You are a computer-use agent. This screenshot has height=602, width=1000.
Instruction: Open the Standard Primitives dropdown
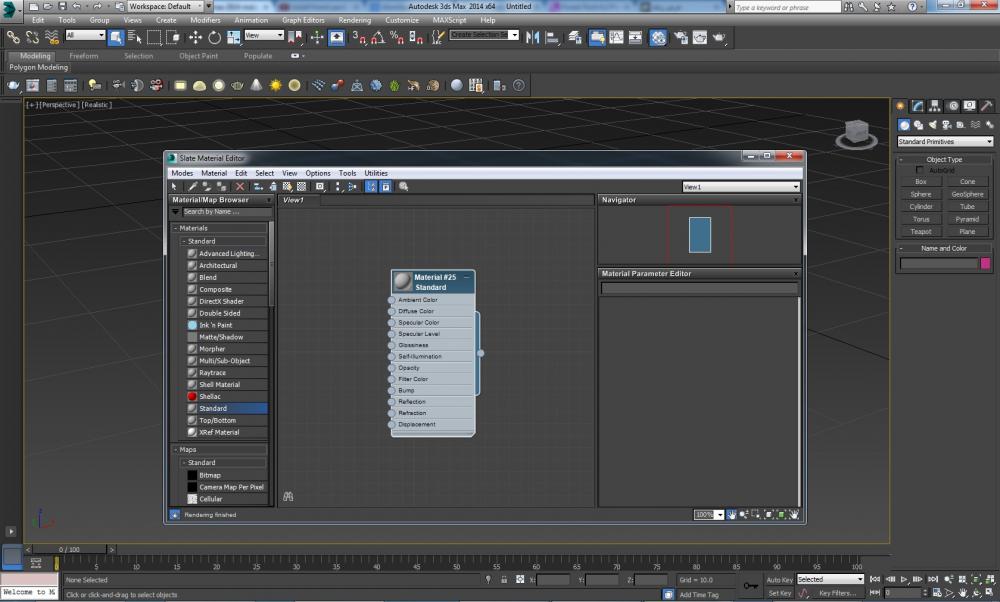point(945,142)
